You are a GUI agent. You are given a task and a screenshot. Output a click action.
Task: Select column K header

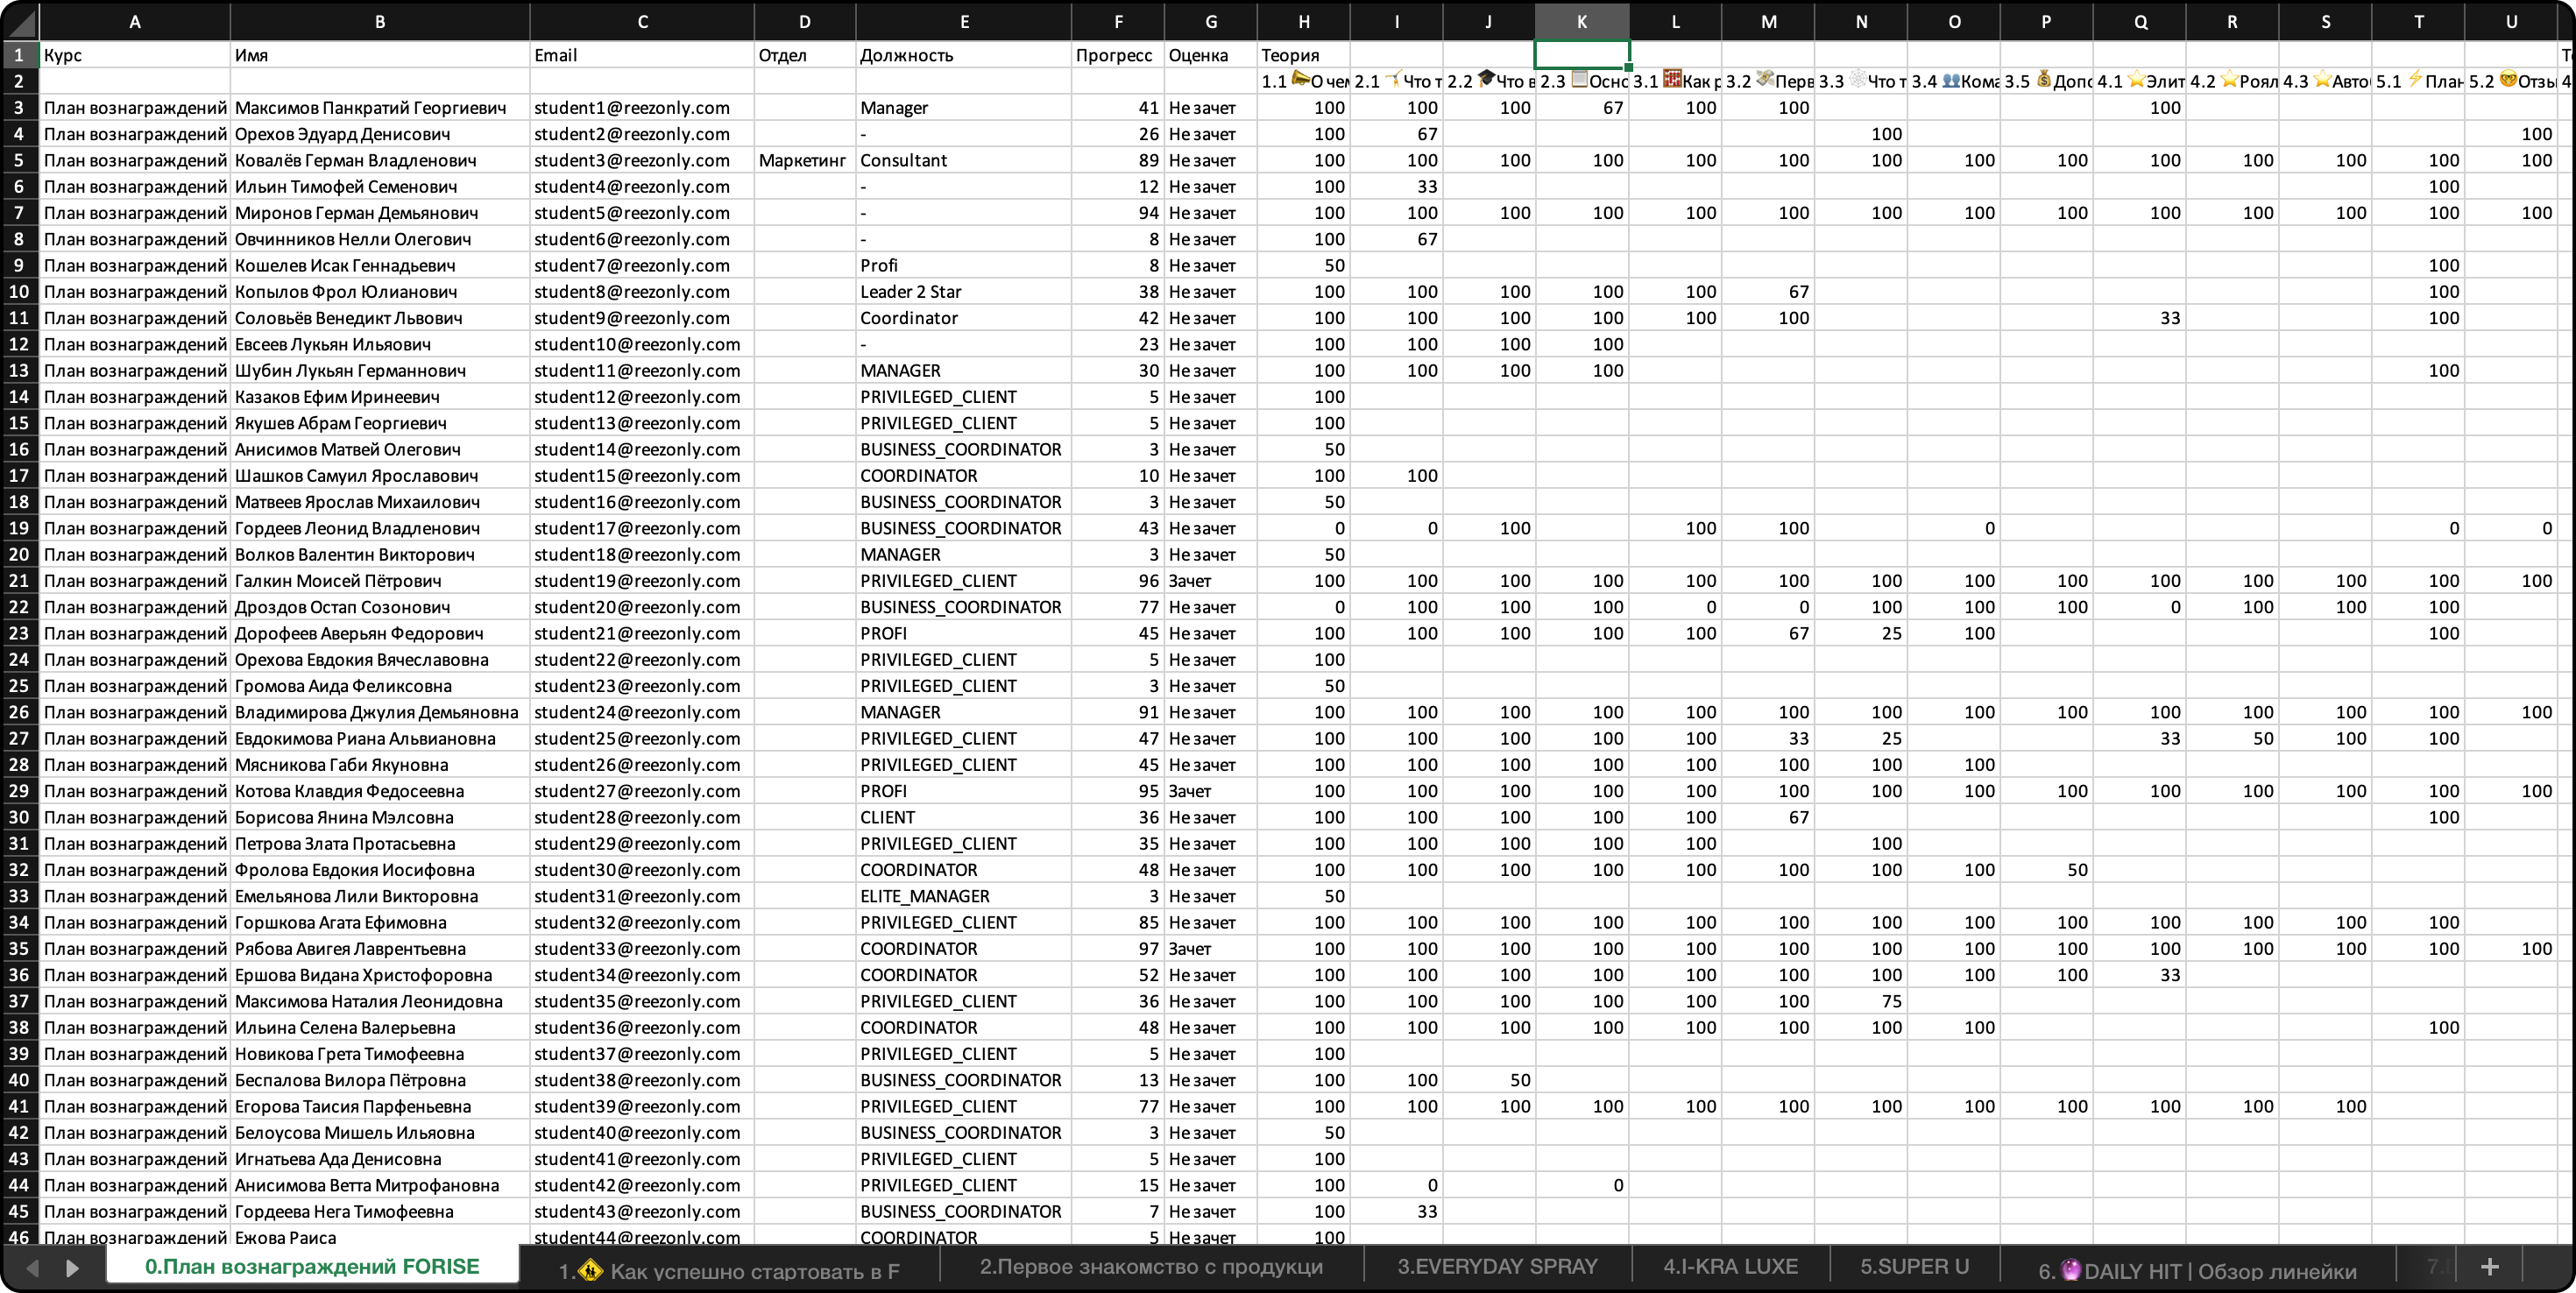(x=1581, y=22)
